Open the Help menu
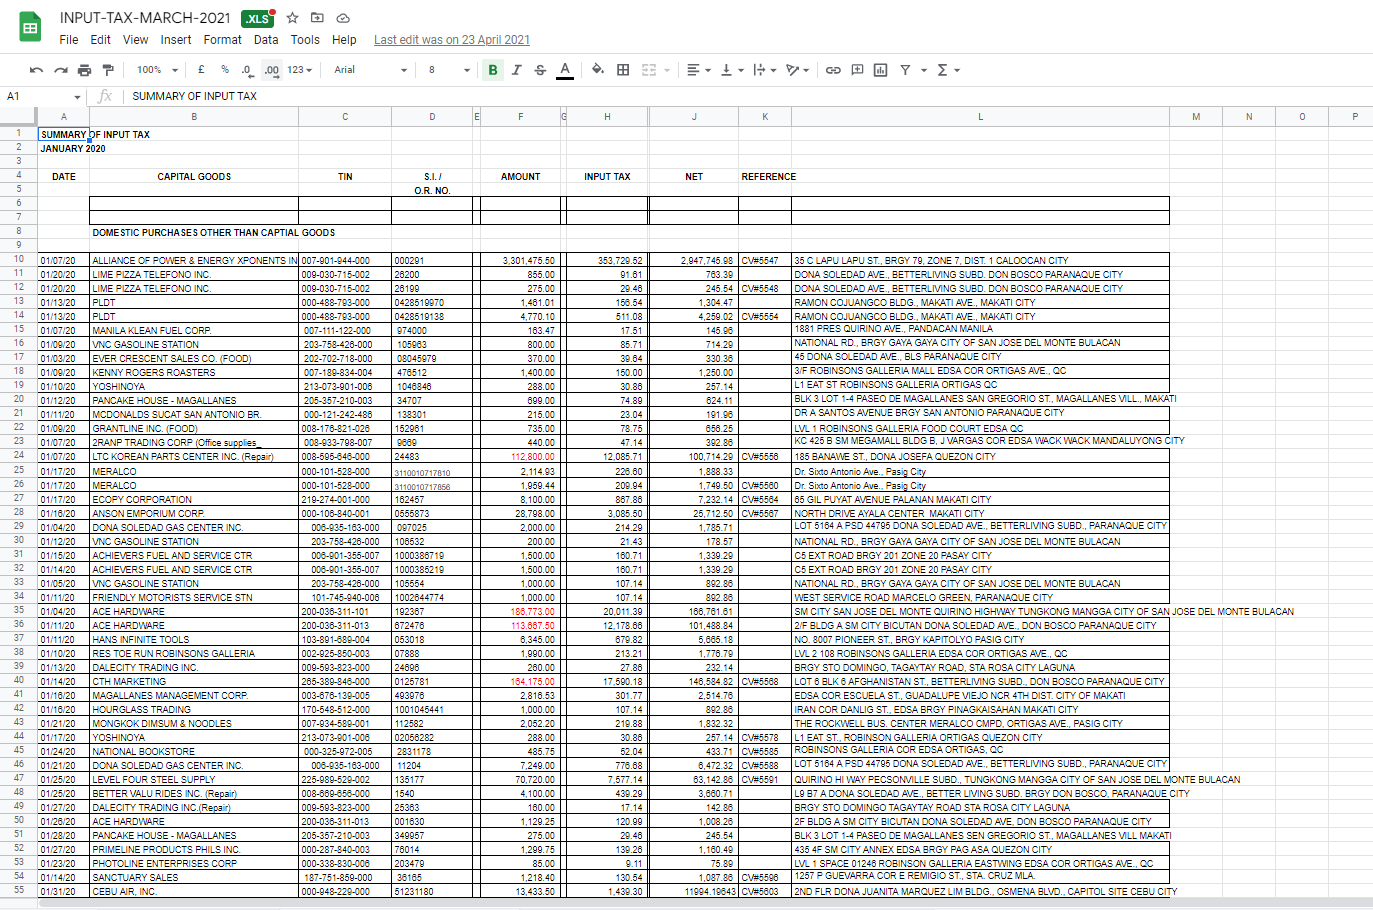This screenshot has width=1373, height=910. (344, 40)
